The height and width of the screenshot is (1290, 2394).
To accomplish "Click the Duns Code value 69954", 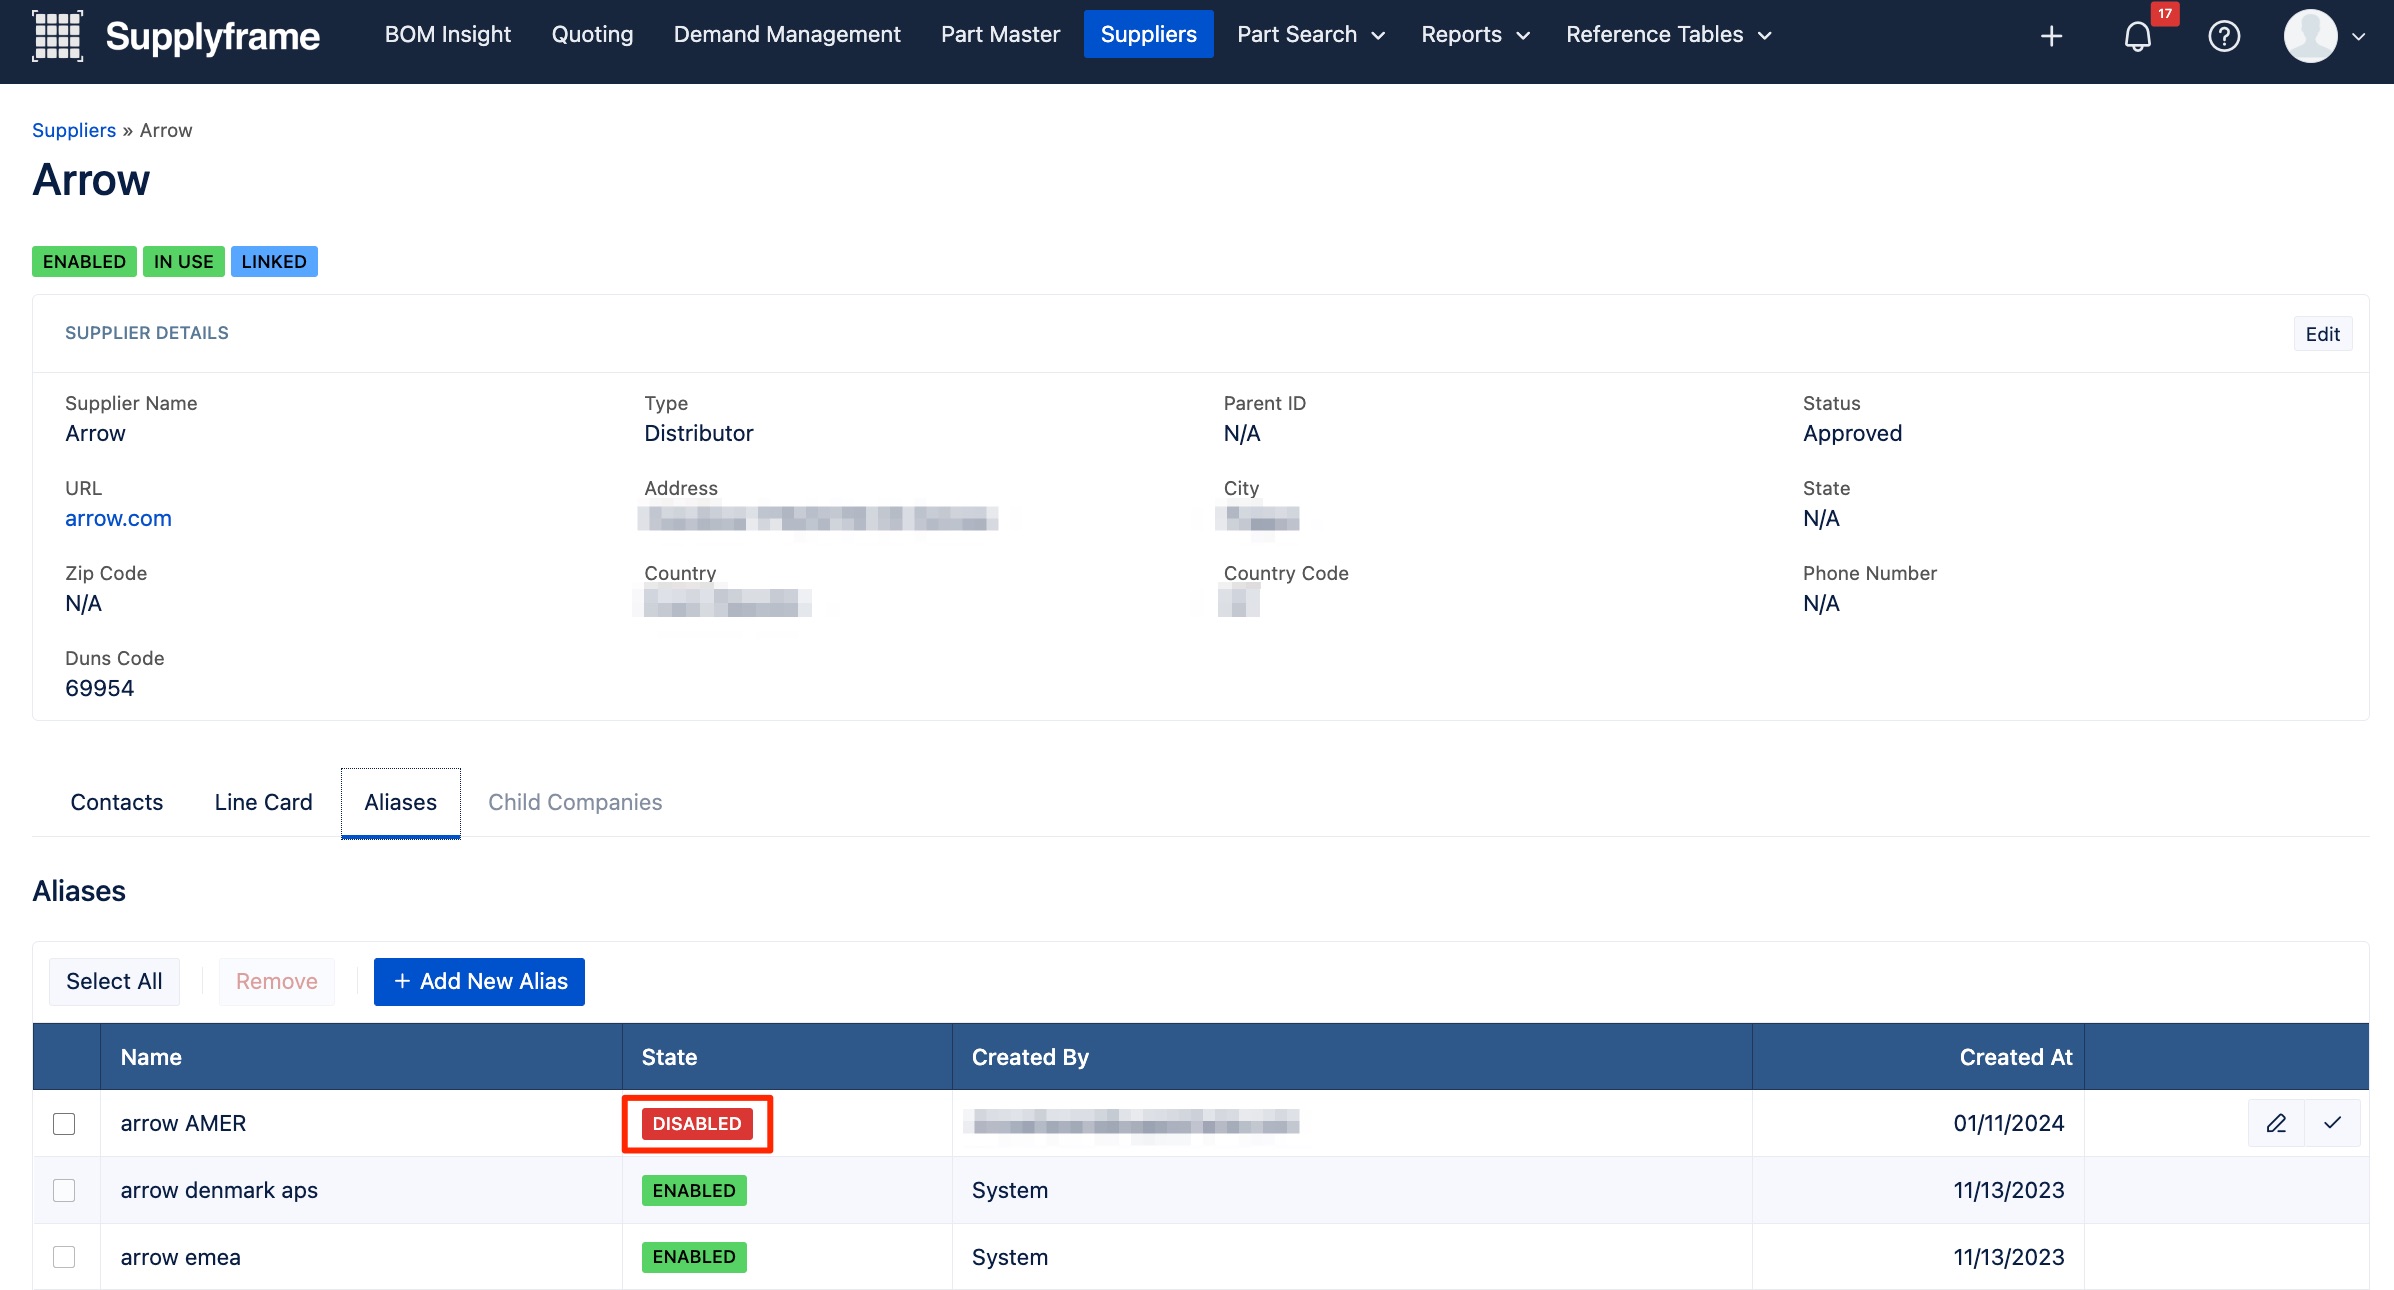I will (99, 688).
